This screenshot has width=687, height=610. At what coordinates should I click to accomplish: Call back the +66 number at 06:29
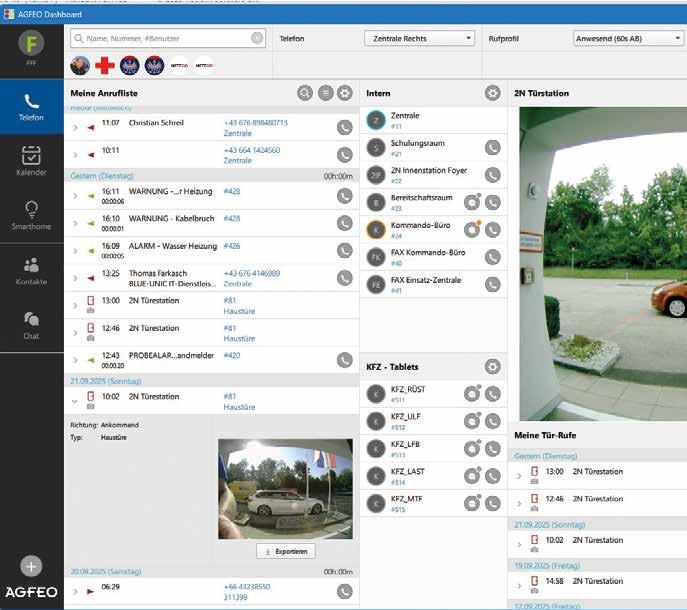tap(345, 592)
